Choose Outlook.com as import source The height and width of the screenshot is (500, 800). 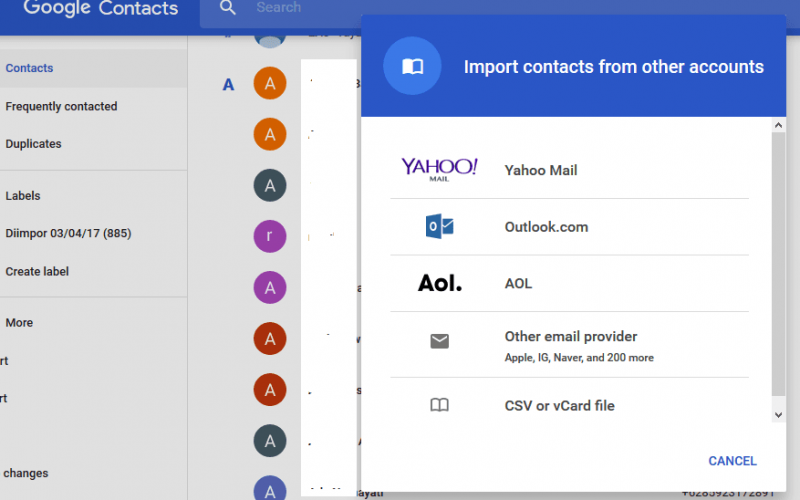click(x=569, y=227)
